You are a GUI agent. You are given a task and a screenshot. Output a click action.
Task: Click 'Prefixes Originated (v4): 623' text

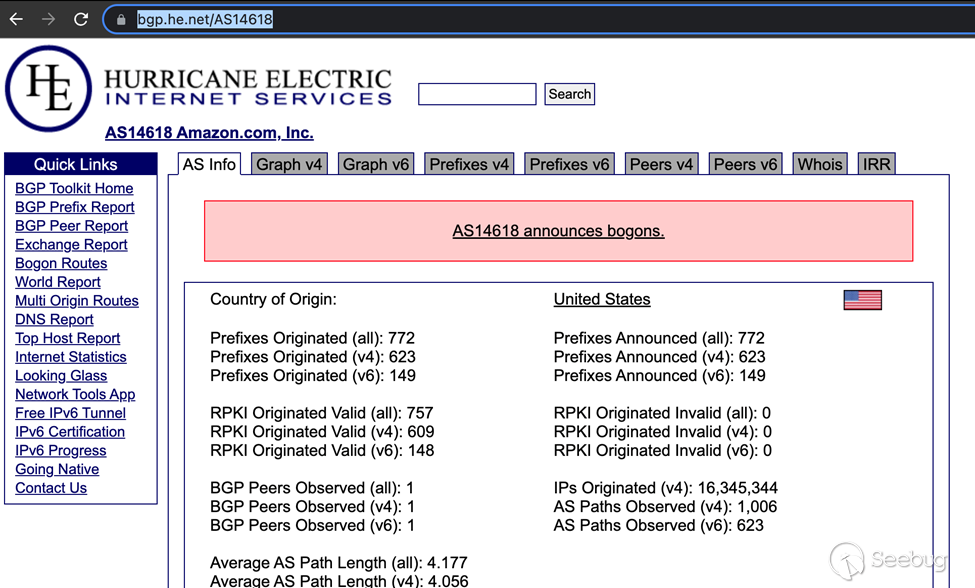(x=313, y=357)
